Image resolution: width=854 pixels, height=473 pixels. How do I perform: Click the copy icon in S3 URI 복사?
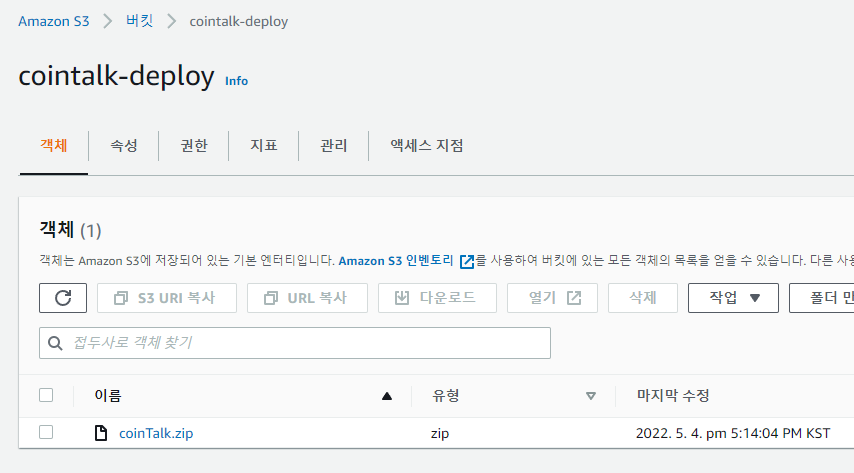coord(120,298)
